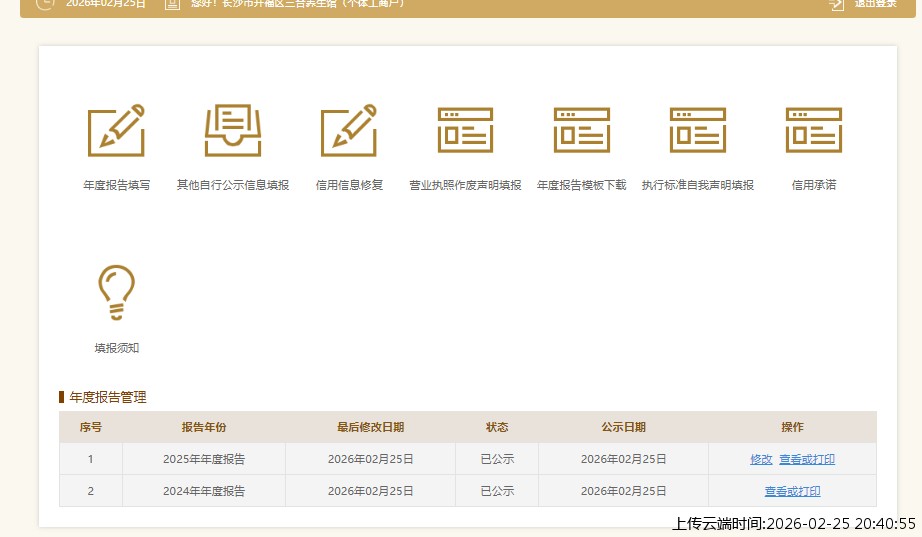Select the 2024年年度报告 cell

(204, 491)
